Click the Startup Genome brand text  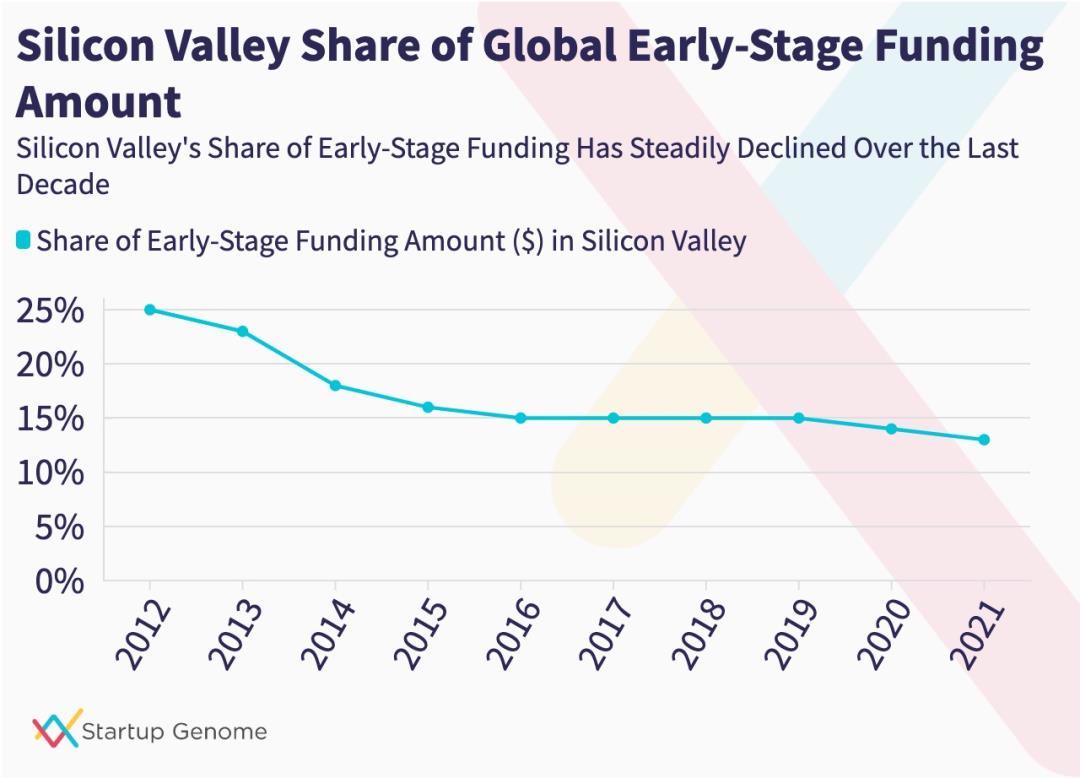[175, 731]
